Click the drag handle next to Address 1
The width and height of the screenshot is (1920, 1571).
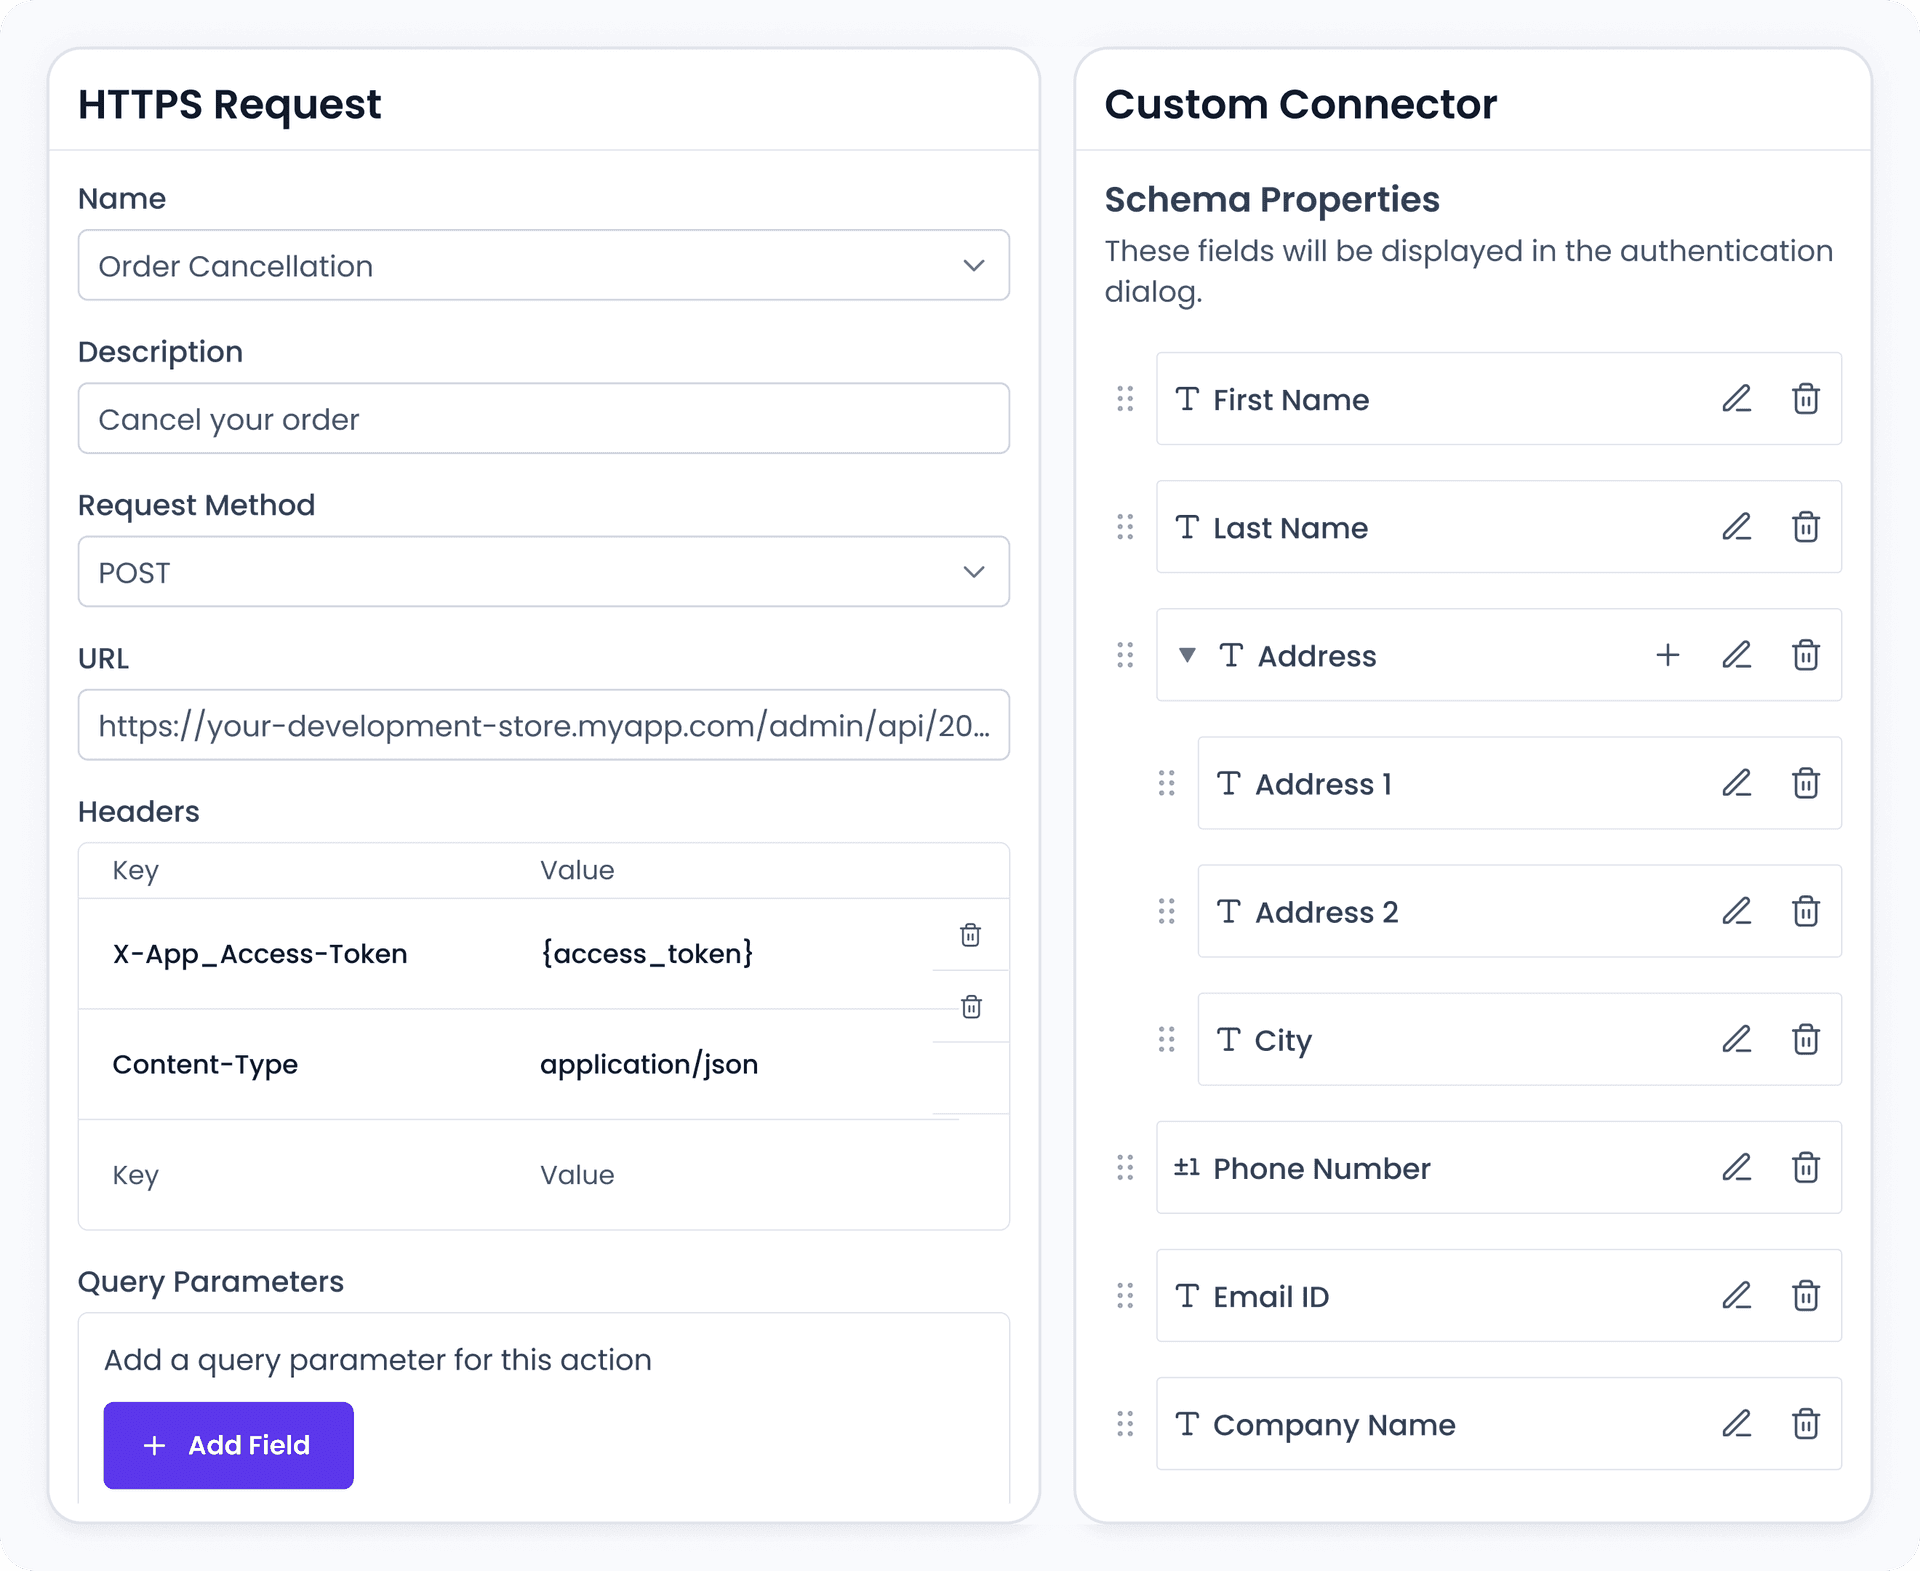point(1166,783)
